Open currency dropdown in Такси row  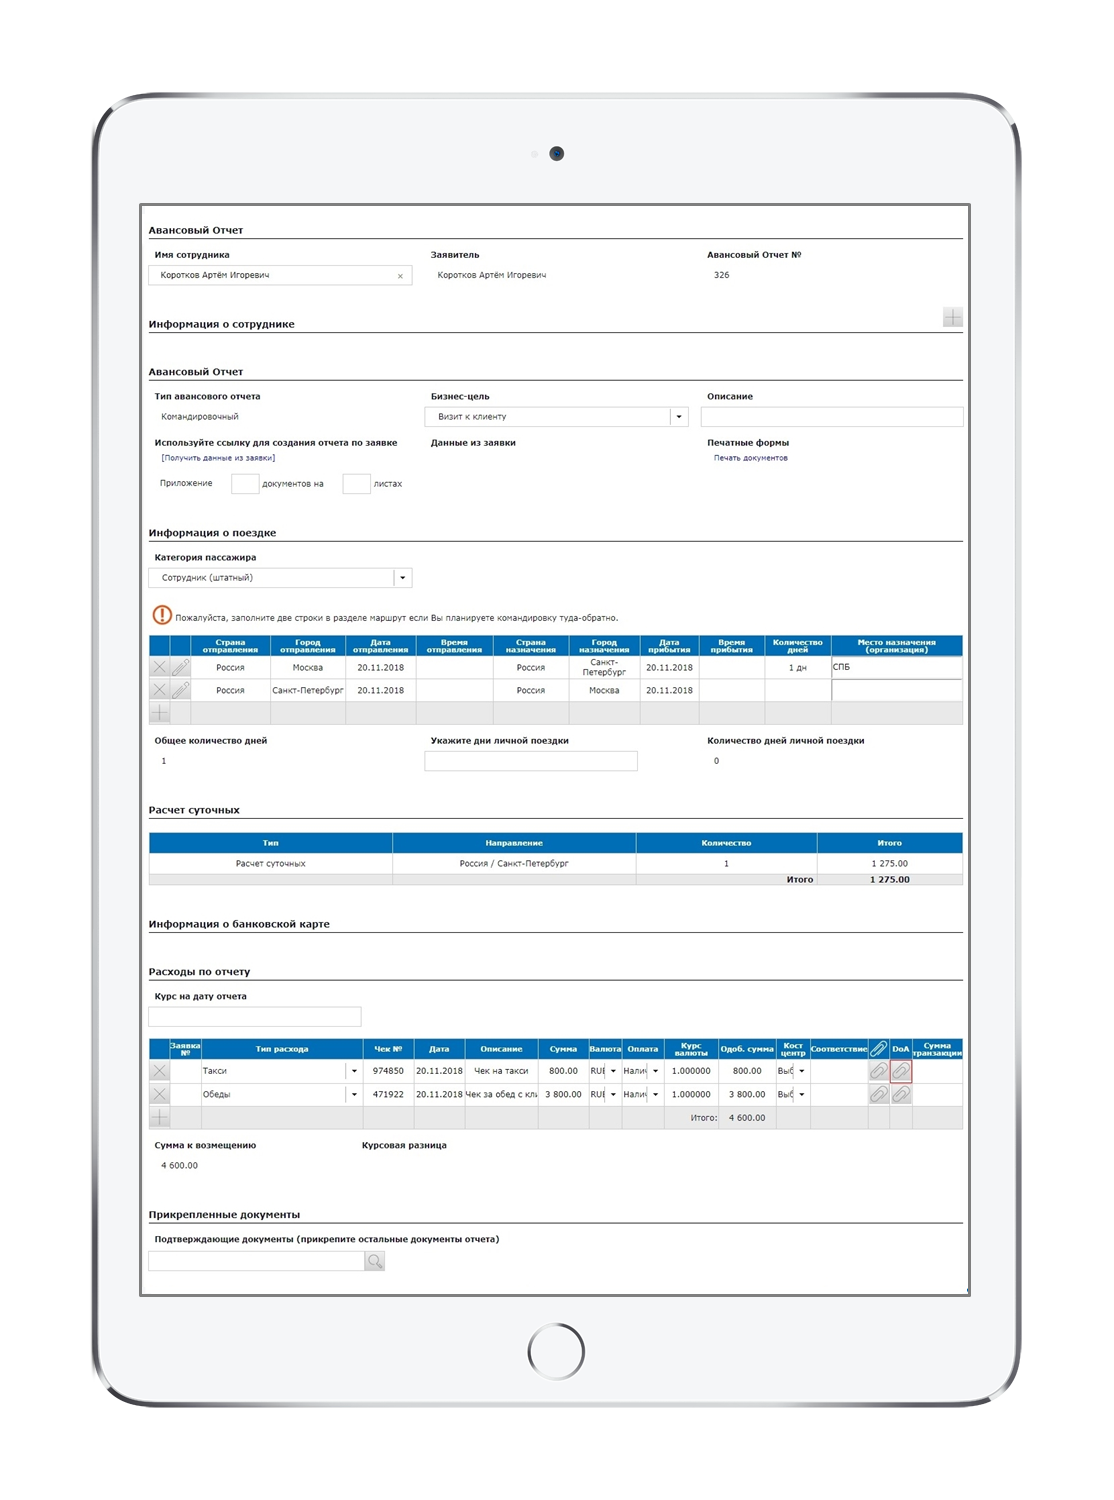coord(613,1071)
